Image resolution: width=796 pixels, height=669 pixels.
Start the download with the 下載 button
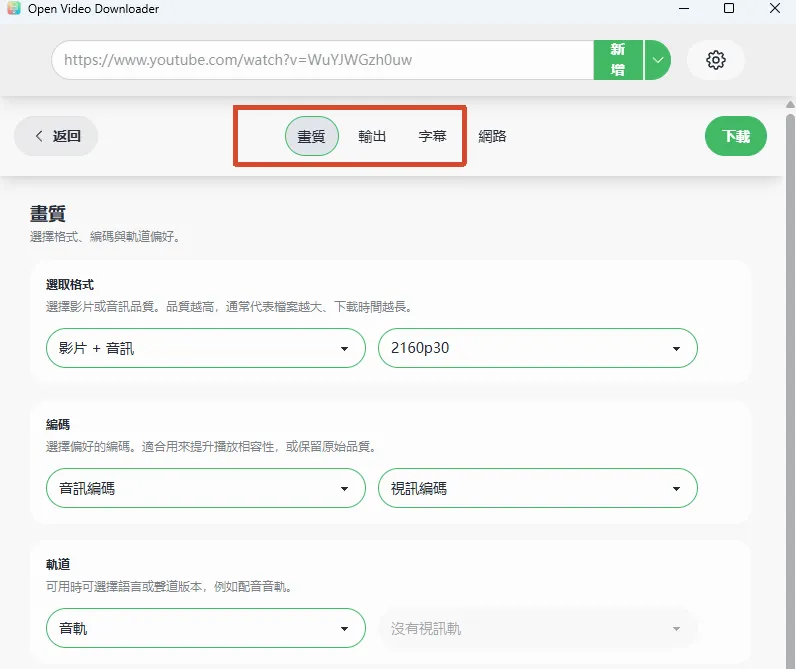point(736,136)
